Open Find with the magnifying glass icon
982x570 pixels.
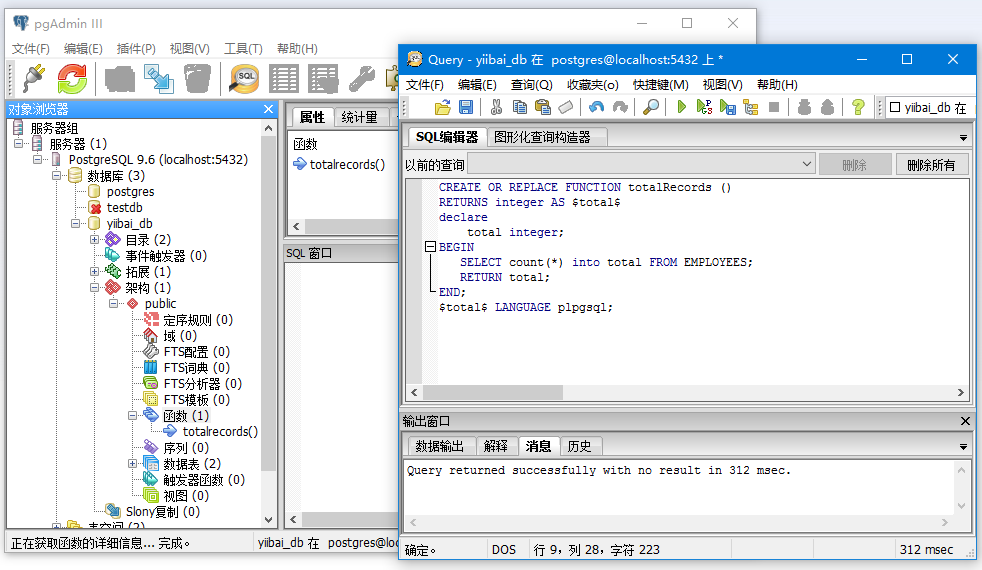point(650,107)
